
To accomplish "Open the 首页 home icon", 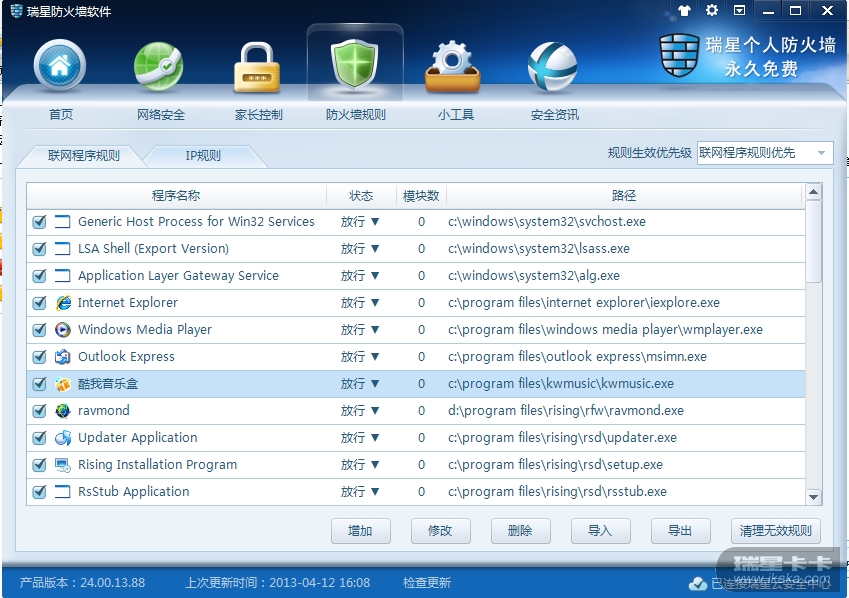I will pos(60,67).
